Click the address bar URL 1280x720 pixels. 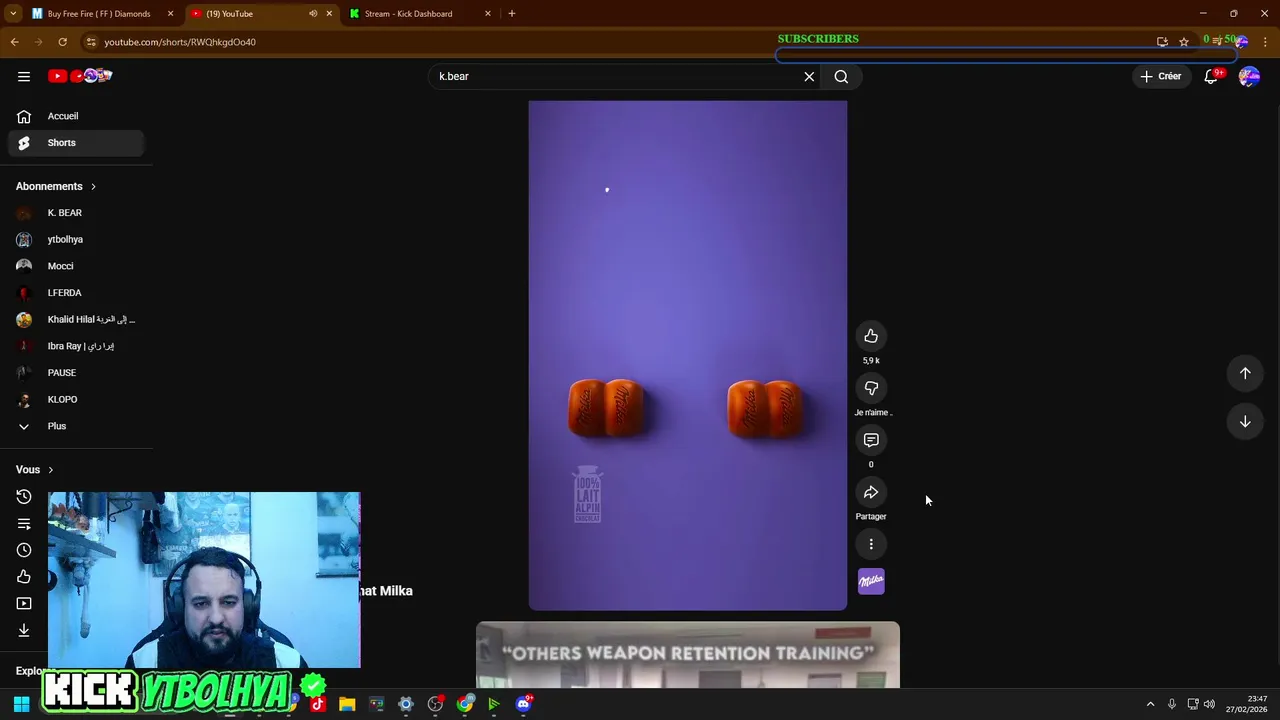point(180,42)
